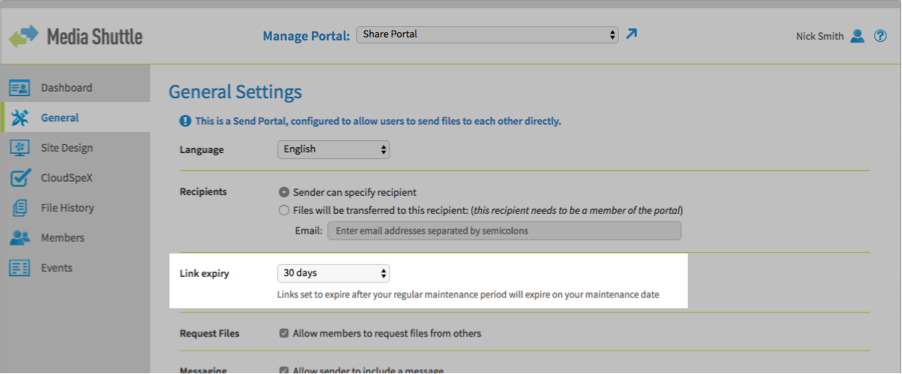Open the Language dropdown set to English

tap(333, 150)
